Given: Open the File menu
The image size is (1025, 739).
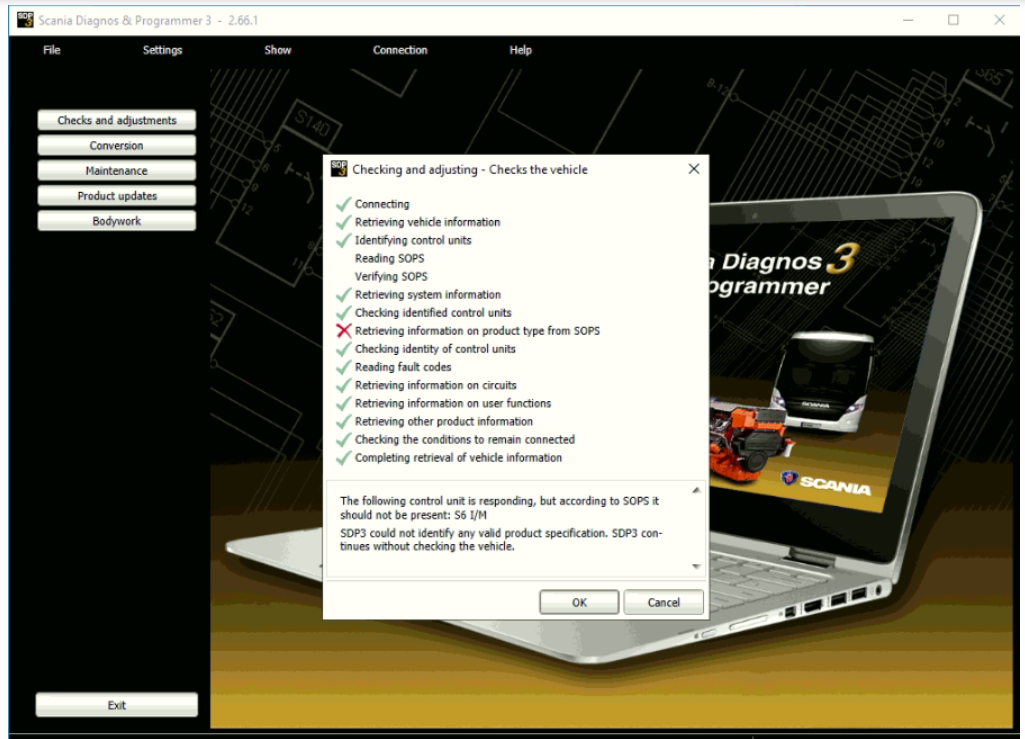Looking at the screenshot, I should [x=52, y=50].
